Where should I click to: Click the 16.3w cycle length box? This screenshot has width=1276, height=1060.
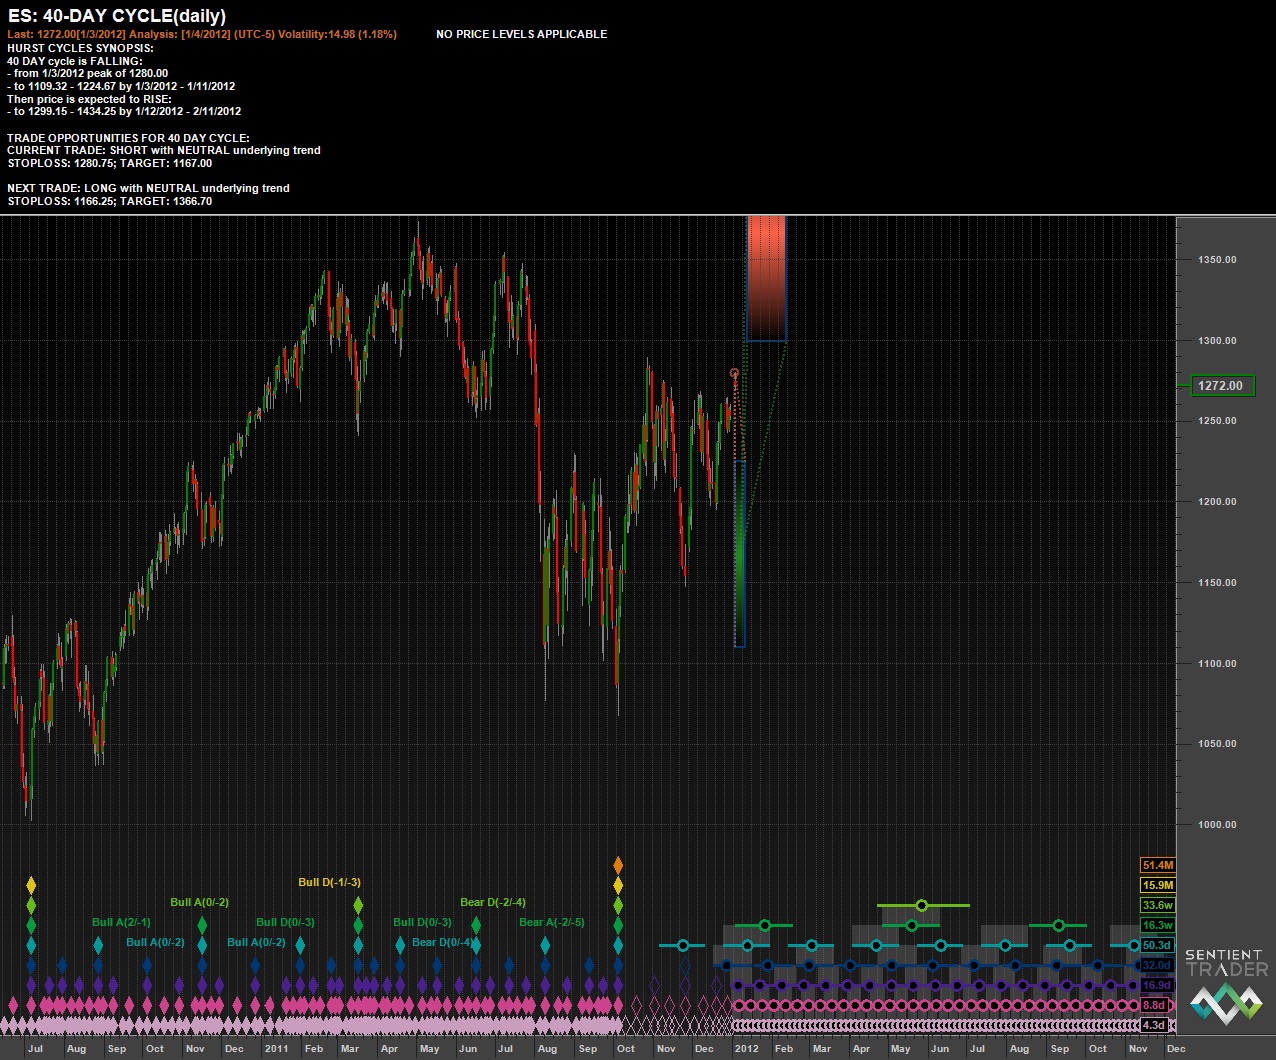point(1157,925)
